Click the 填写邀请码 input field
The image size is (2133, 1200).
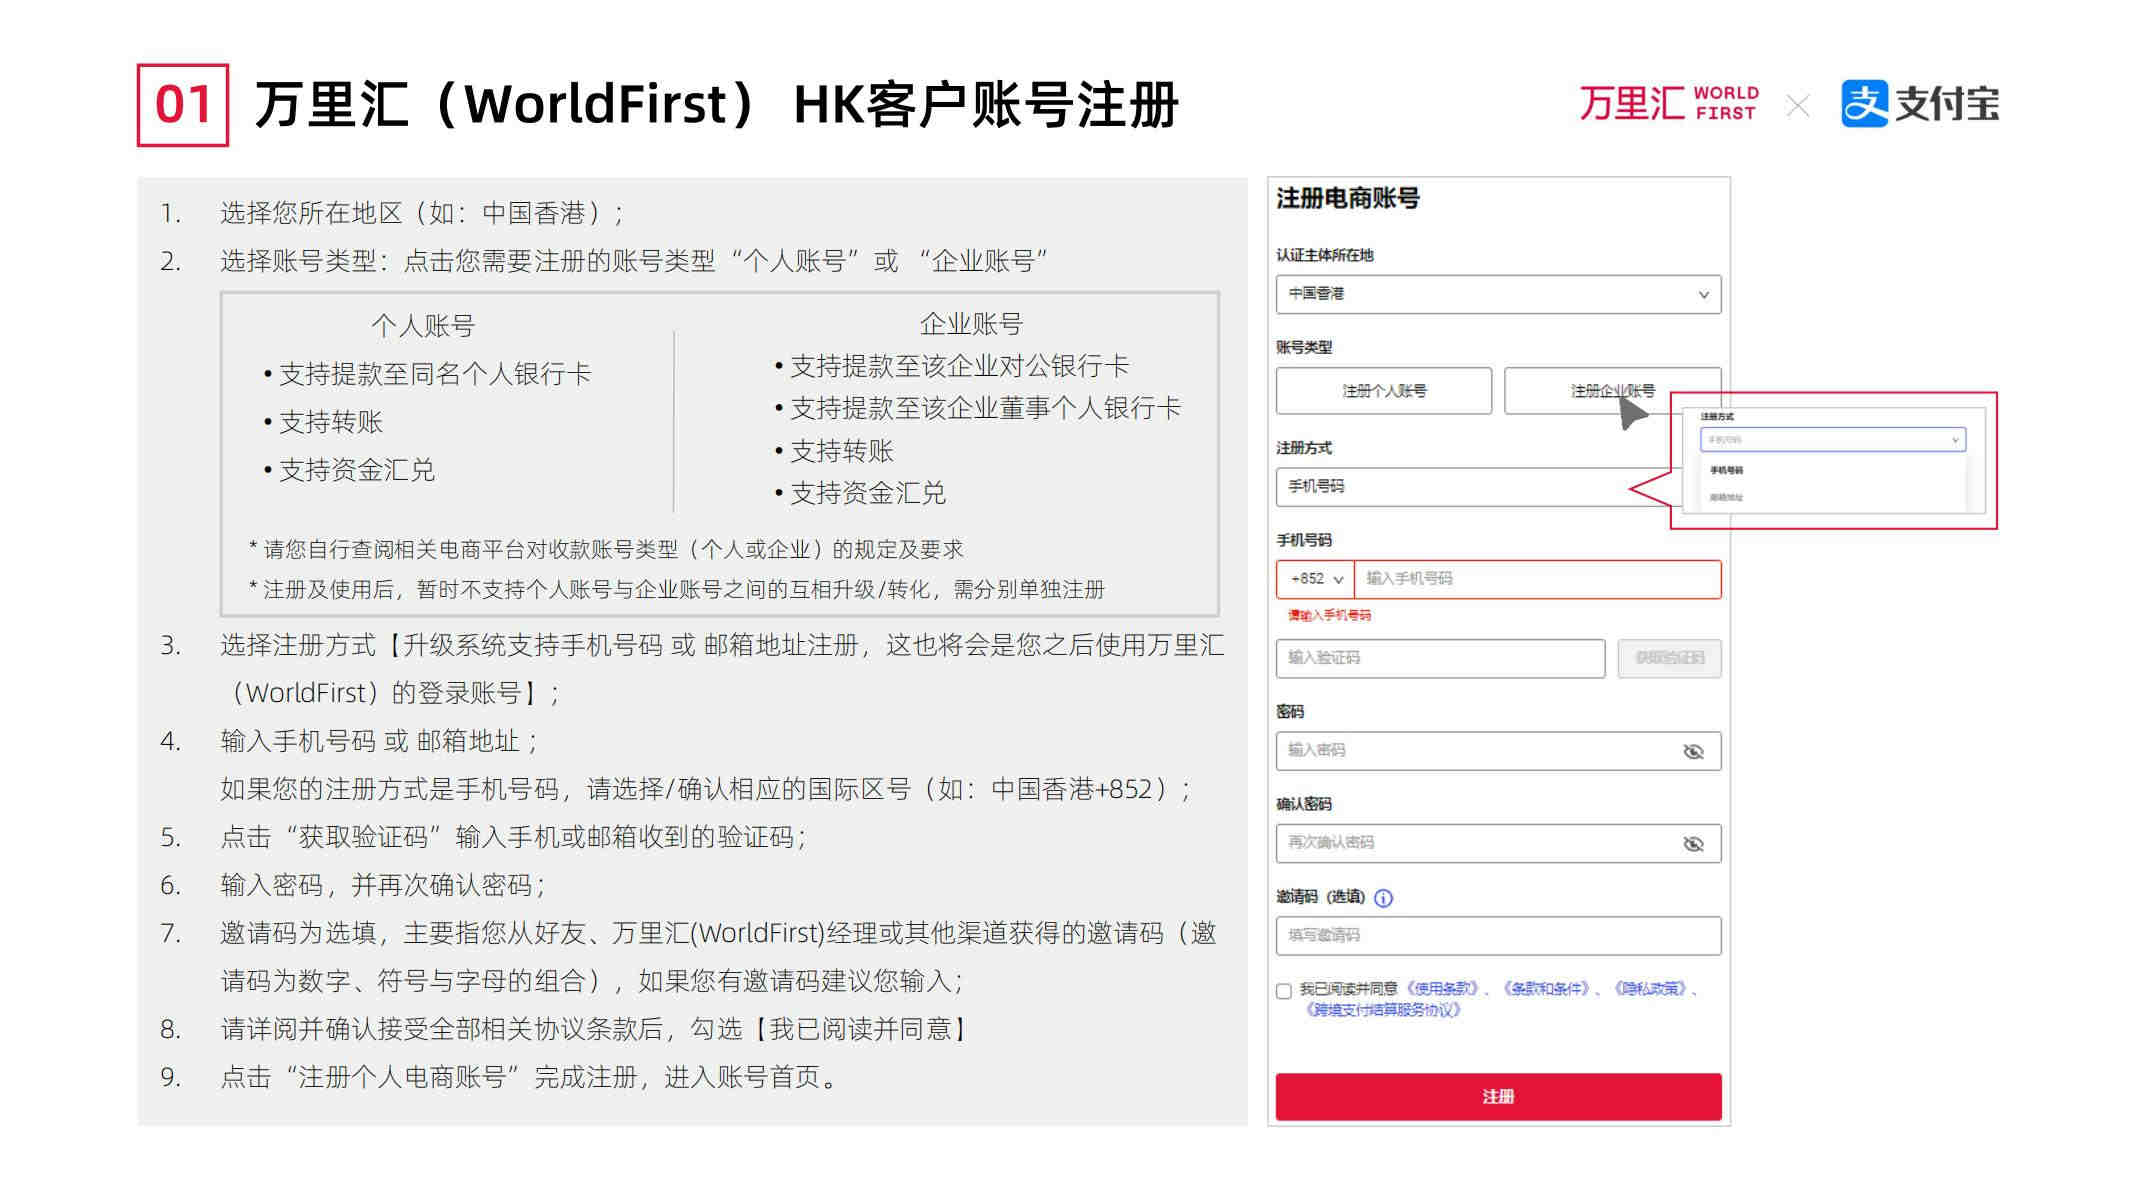point(1498,935)
